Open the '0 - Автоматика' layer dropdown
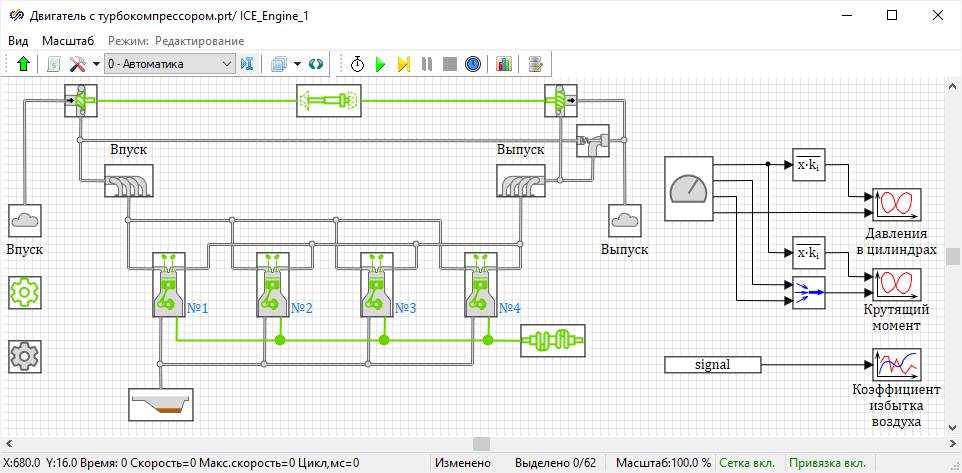This screenshot has height=473, width=962. point(169,64)
